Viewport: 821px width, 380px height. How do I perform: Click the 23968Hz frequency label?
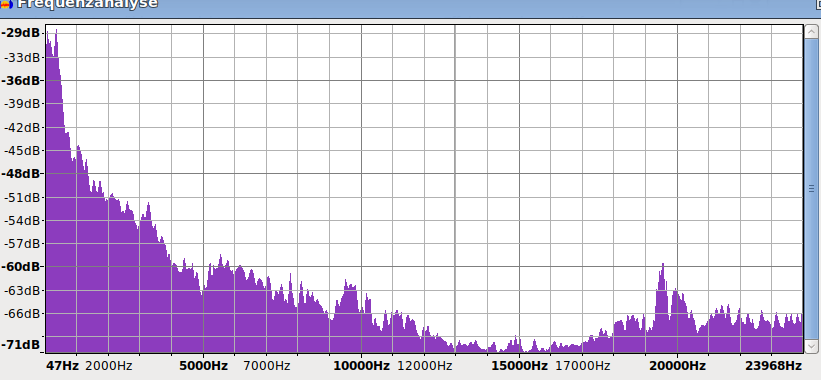pyautogui.click(x=773, y=365)
